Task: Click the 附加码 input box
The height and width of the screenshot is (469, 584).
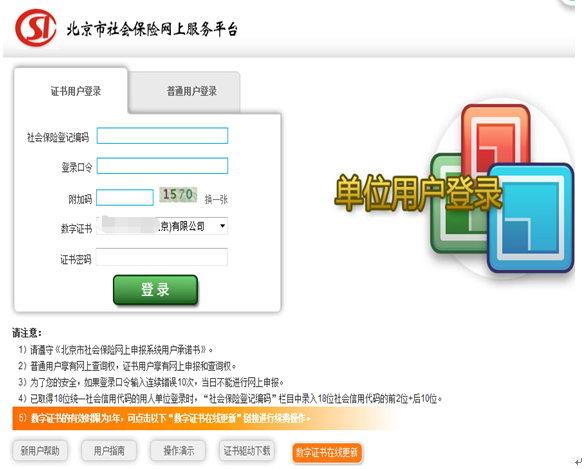Action: point(125,197)
